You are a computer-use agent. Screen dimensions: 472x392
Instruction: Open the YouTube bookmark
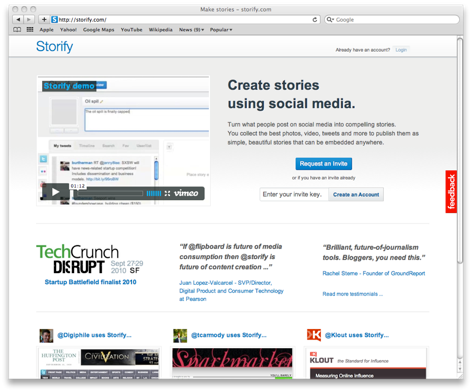click(131, 30)
